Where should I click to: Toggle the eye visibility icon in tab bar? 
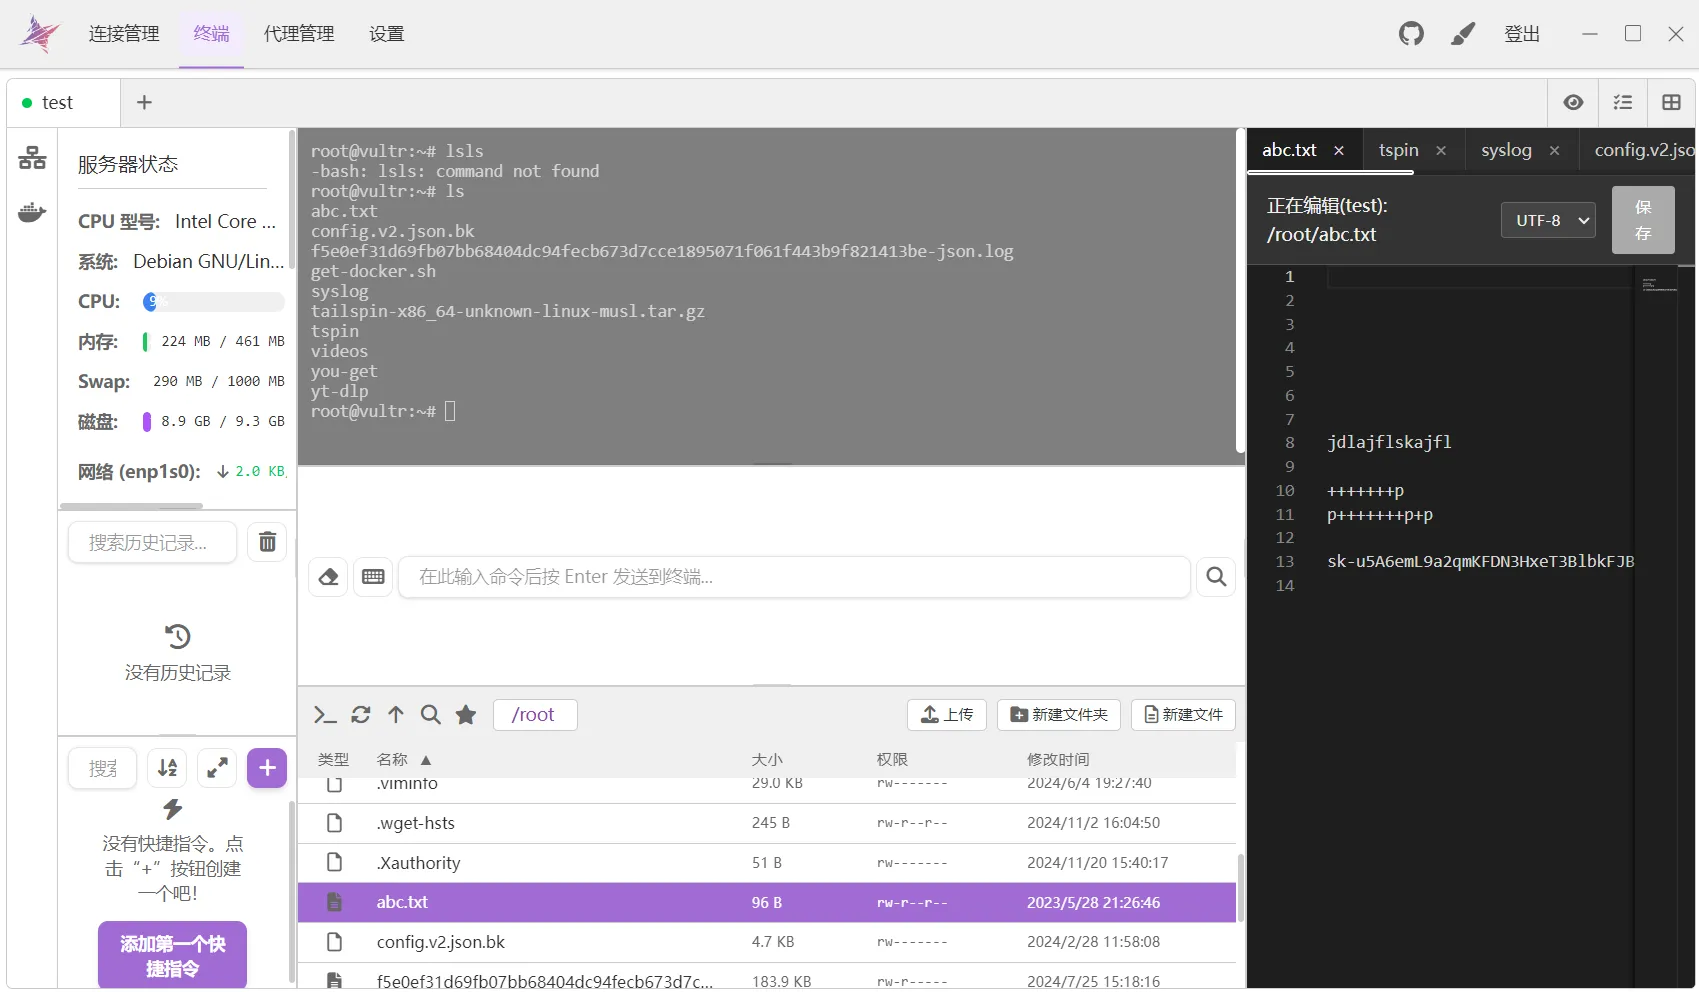pyautogui.click(x=1573, y=102)
